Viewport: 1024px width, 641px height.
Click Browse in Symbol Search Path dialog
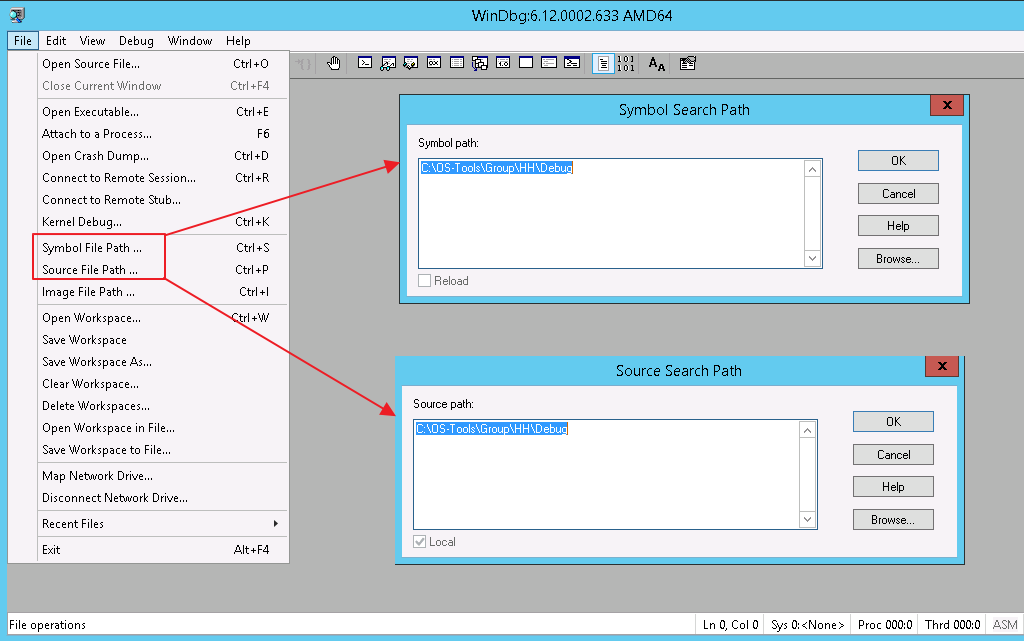898,259
